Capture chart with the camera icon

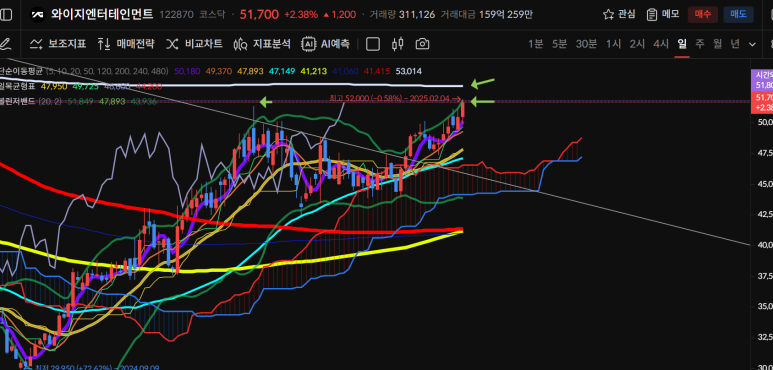[x=422, y=44]
